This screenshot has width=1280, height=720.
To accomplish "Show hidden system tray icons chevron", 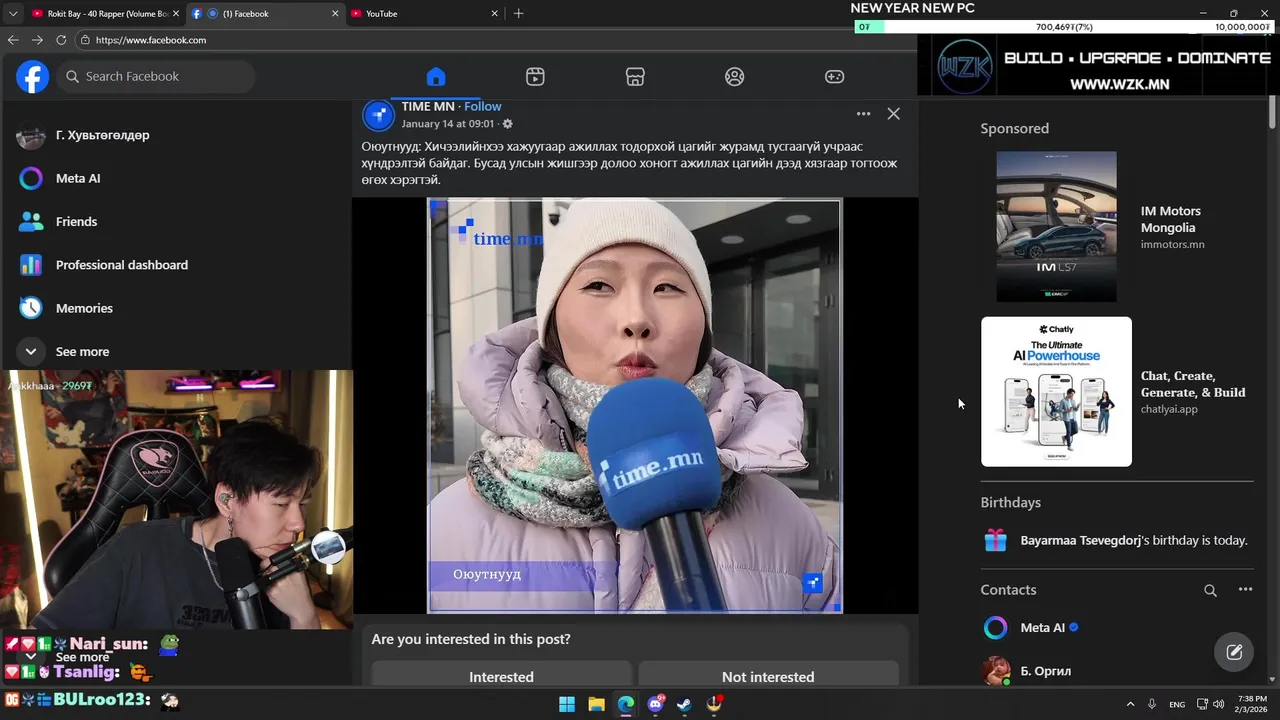I will (1130, 704).
